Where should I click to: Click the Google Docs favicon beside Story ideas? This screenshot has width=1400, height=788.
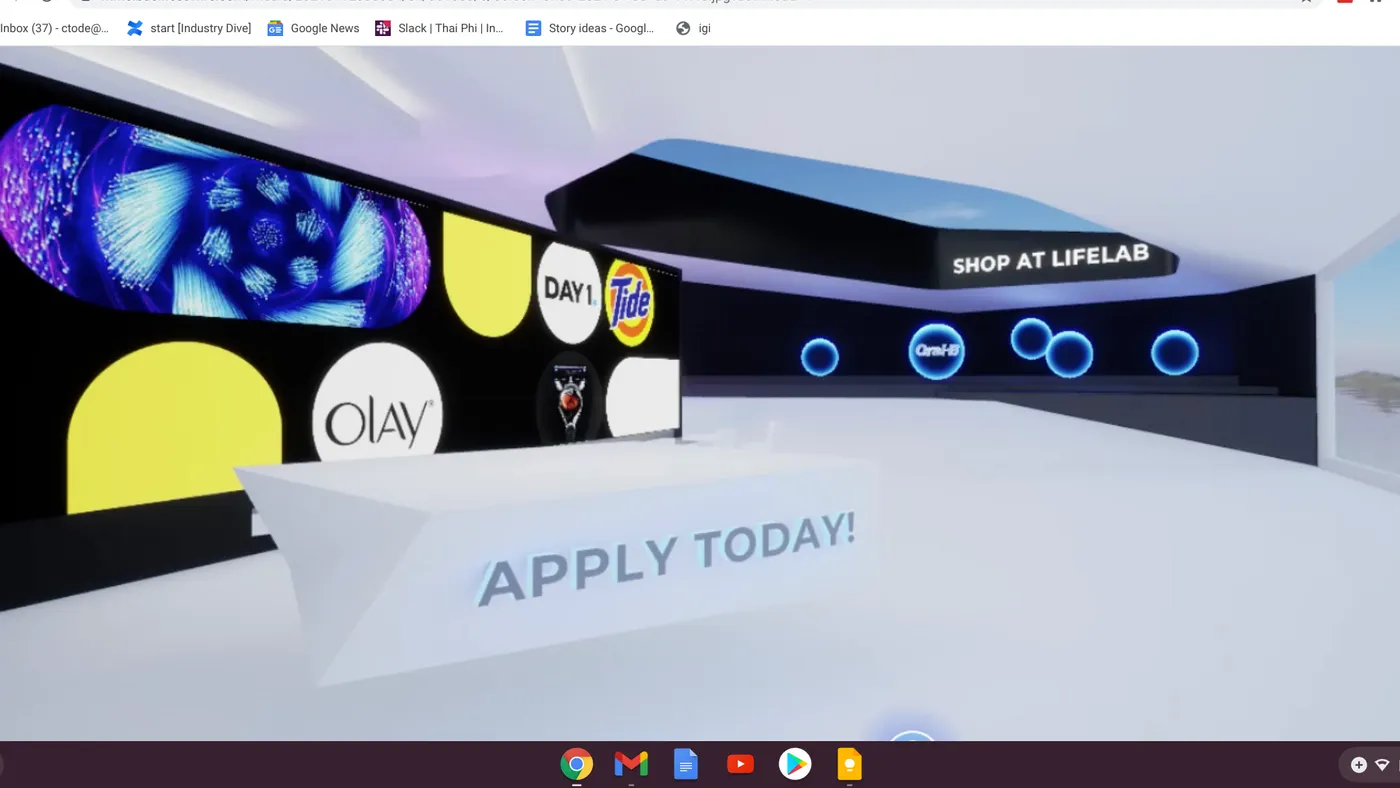(x=533, y=28)
